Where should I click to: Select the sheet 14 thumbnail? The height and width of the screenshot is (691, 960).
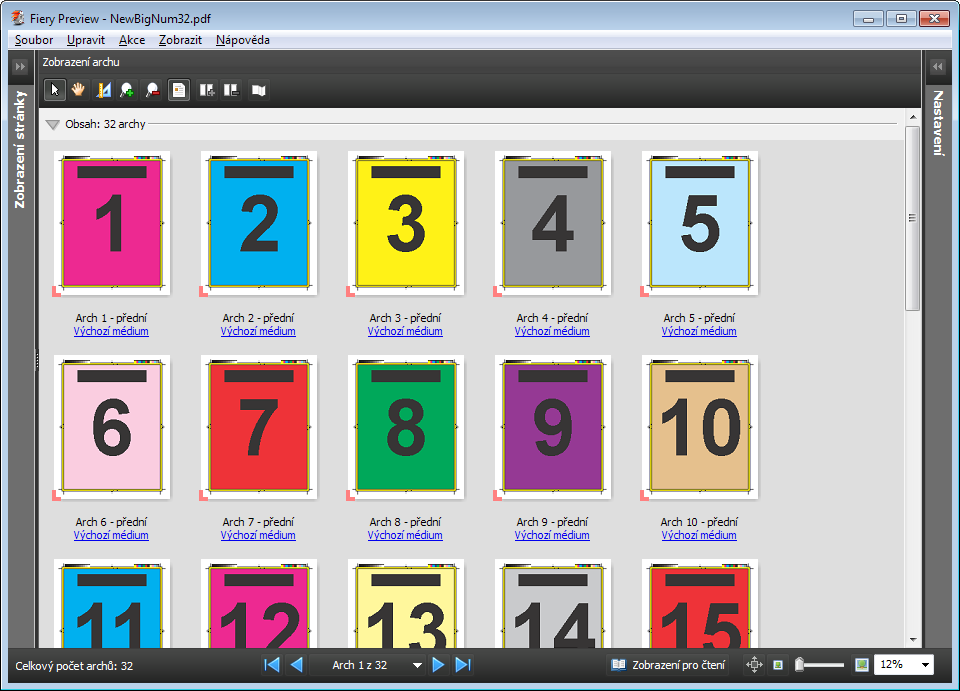[553, 603]
